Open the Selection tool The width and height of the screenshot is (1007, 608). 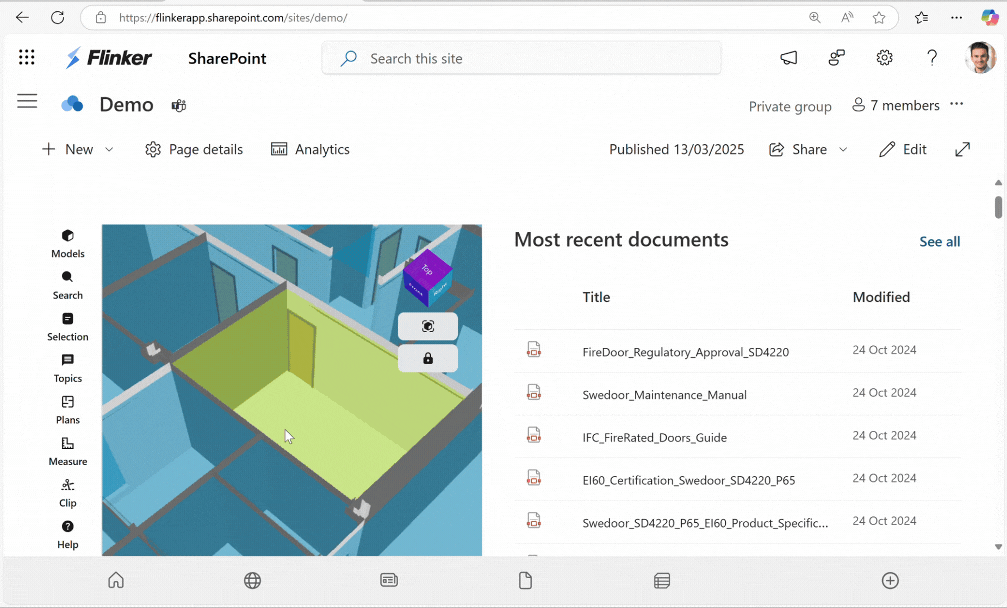click(x=67, y=327)
